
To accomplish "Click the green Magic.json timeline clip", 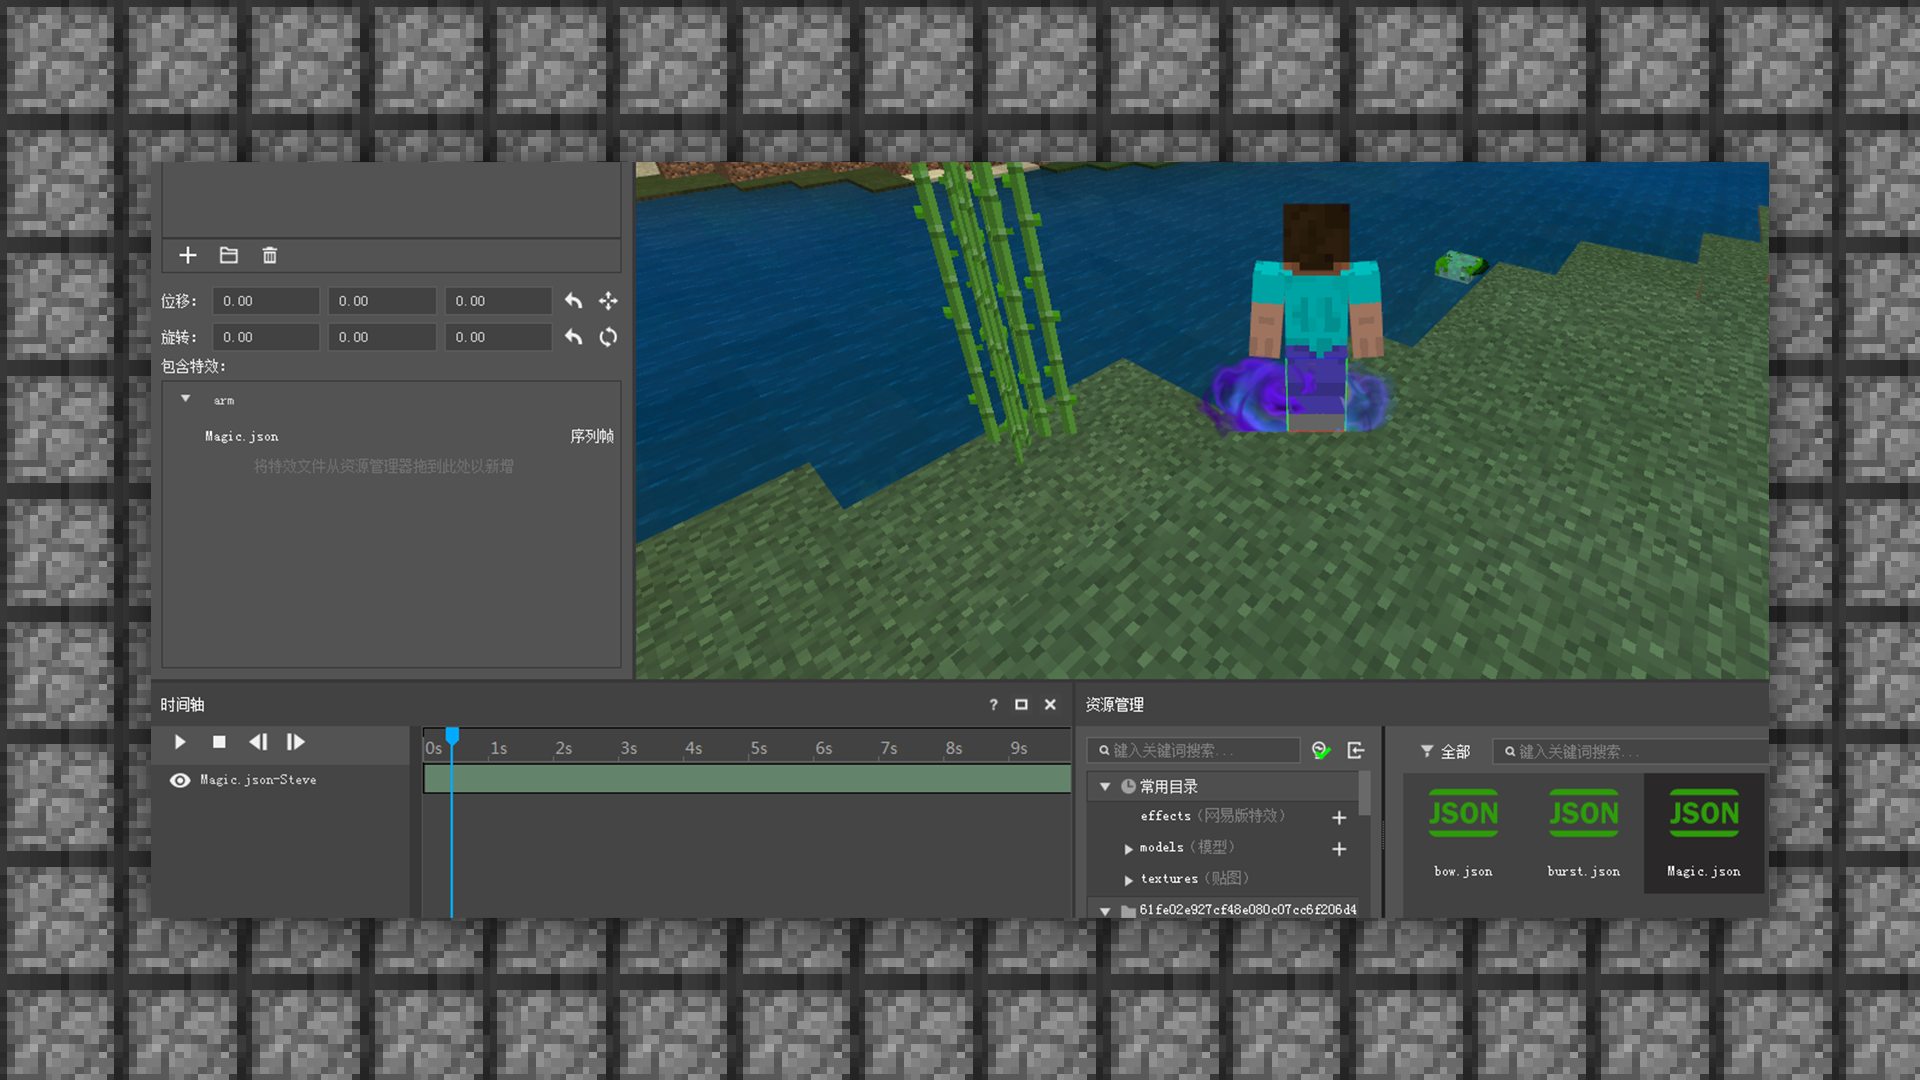I will [x=747, y=779].
